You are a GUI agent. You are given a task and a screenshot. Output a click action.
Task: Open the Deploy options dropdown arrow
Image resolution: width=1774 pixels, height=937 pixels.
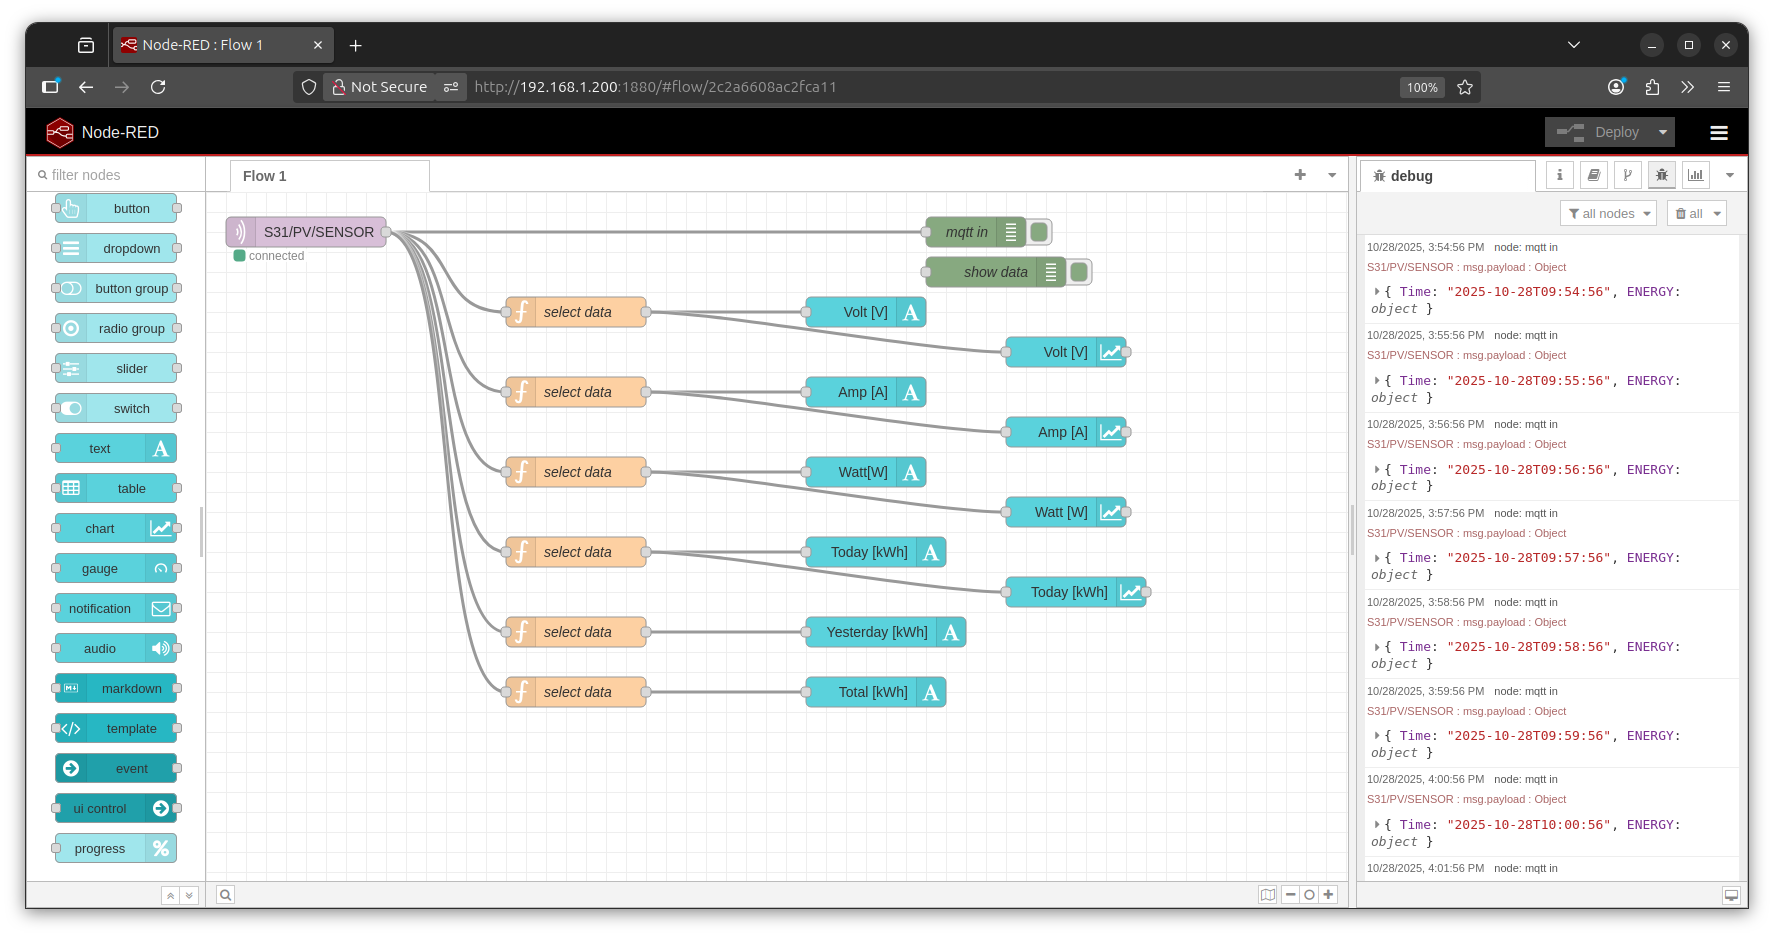(x=1663, y=132)
